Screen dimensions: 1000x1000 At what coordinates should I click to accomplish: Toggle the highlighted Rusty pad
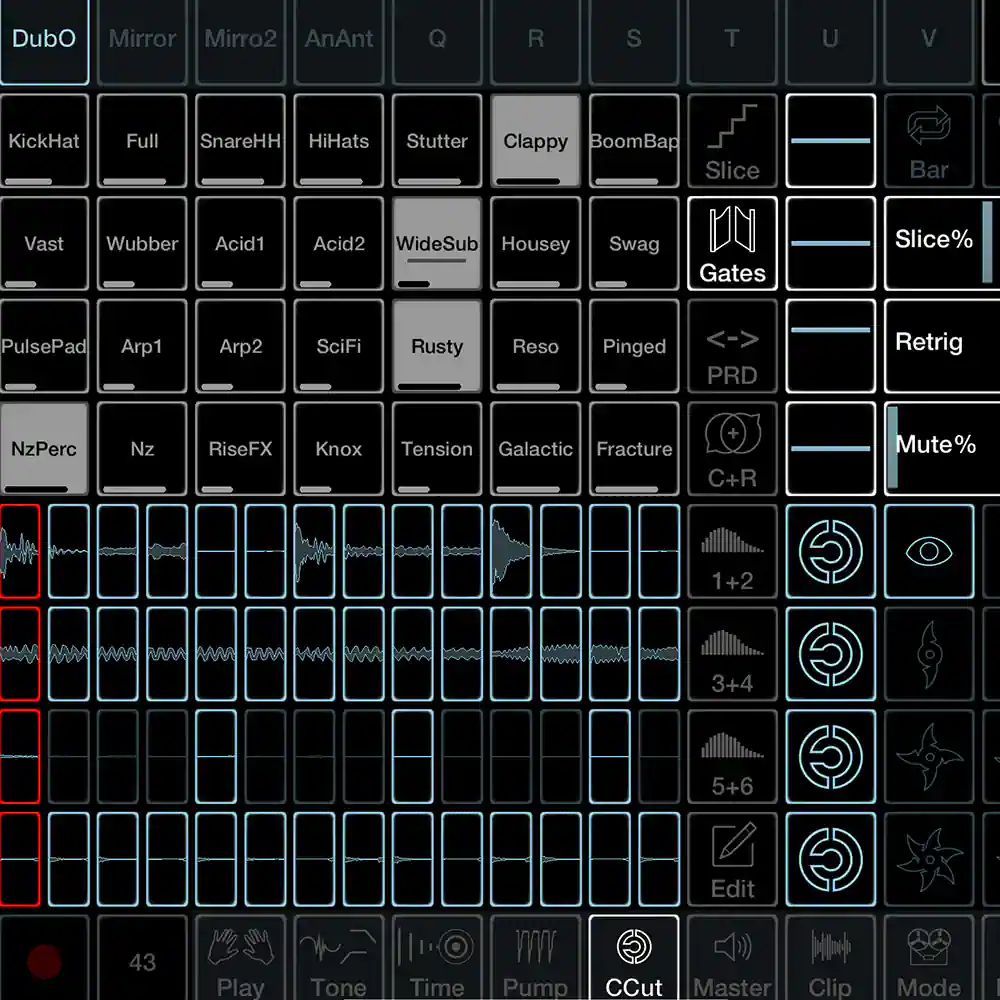[437, 346]
